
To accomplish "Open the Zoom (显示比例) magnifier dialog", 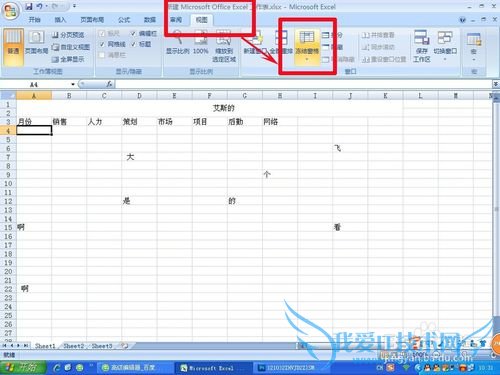I will 178,42.
